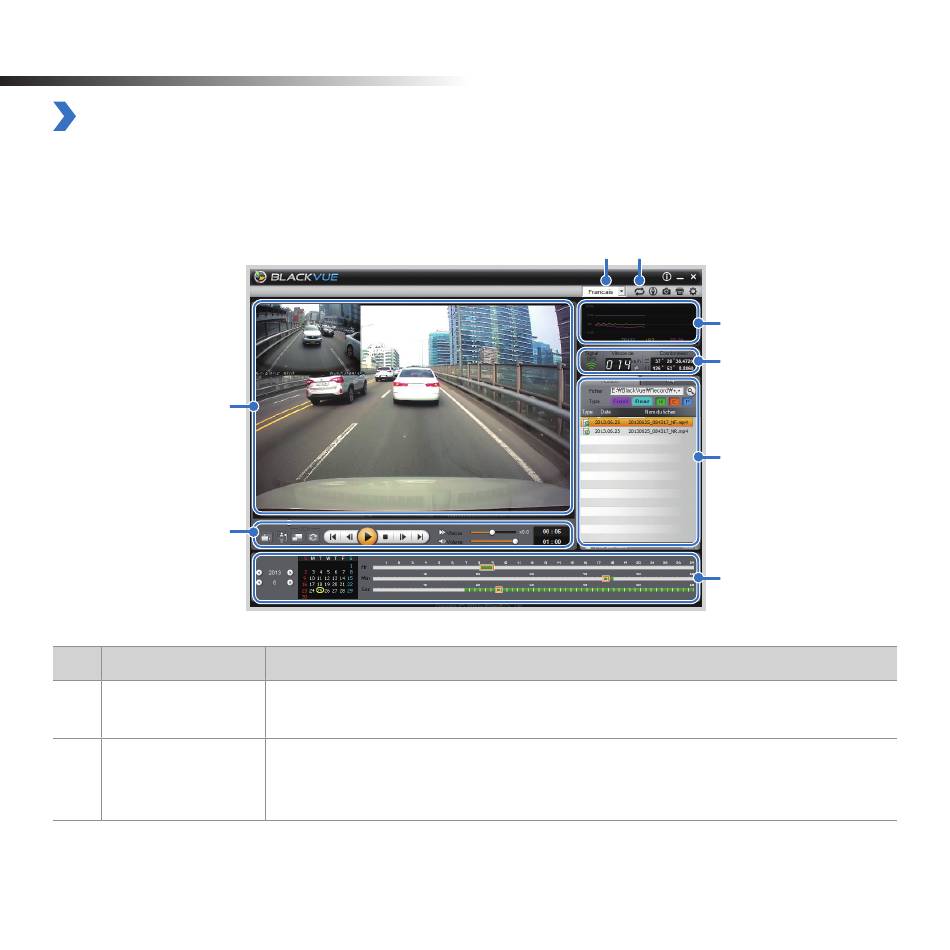Skip to the previous recording
Viewport: 950px width, 950px height.
[332, 537]
